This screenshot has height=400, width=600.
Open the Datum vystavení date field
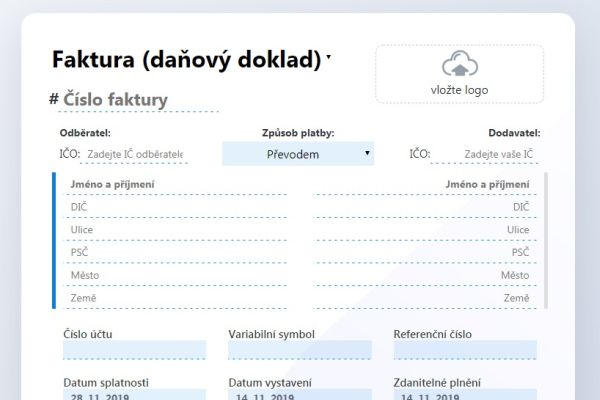coord(299,395)
